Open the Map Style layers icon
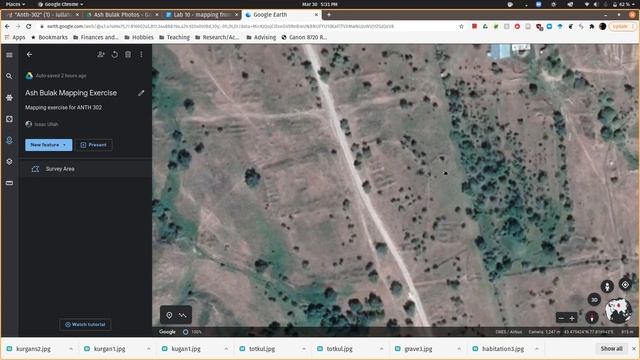 tap(9, 162)
